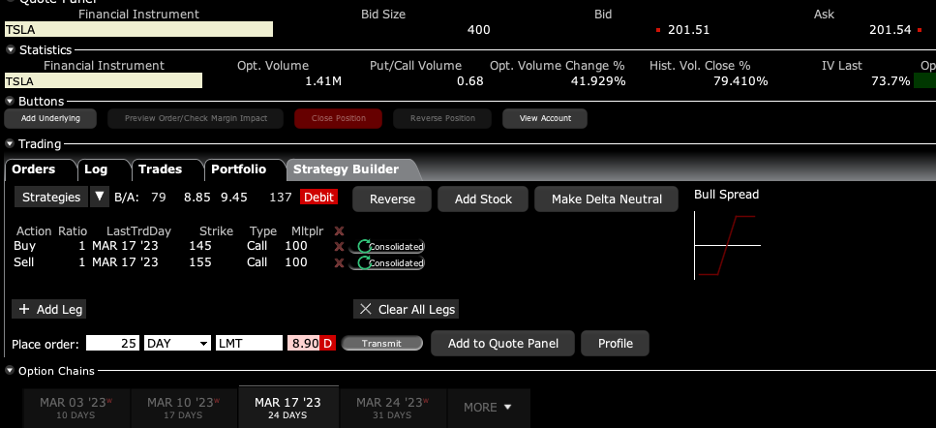Click TSLA in the Quote Panel
The width and height of the screenshot is (936, 428).
pos(138,29)
